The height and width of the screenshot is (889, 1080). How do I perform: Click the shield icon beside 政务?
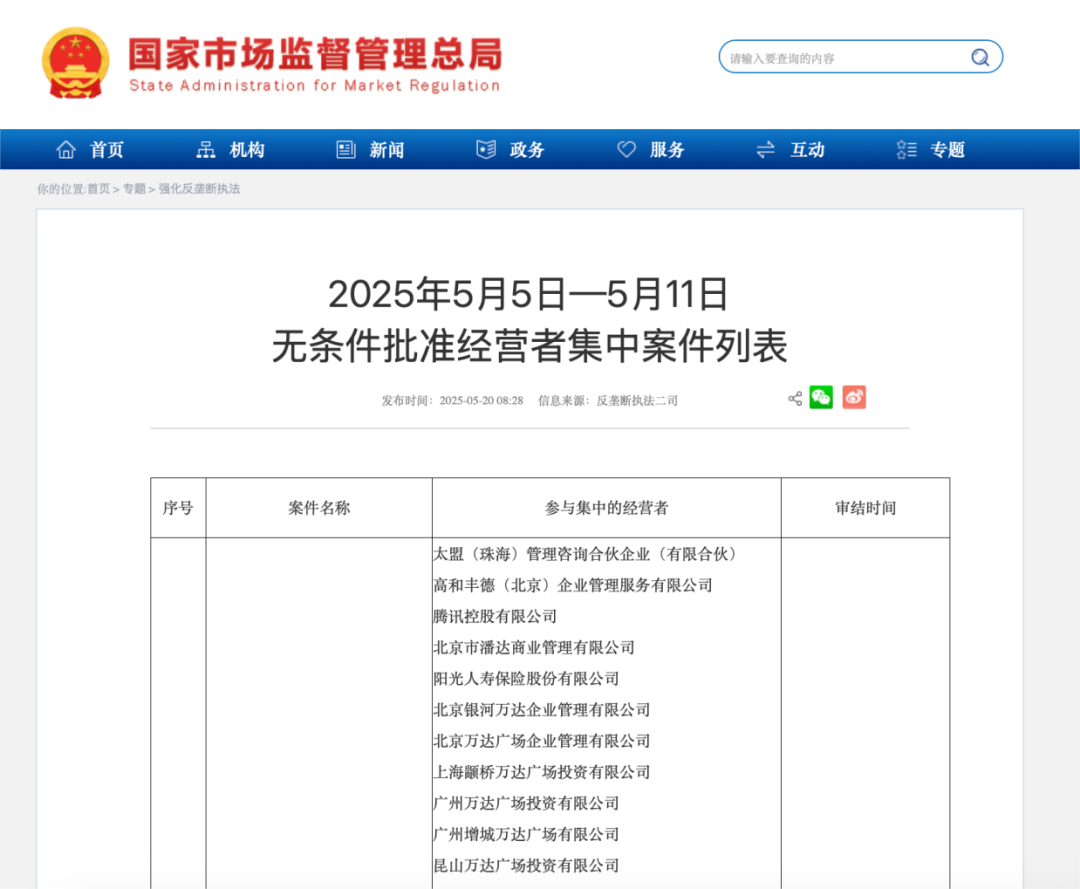(x=486, y=149)
